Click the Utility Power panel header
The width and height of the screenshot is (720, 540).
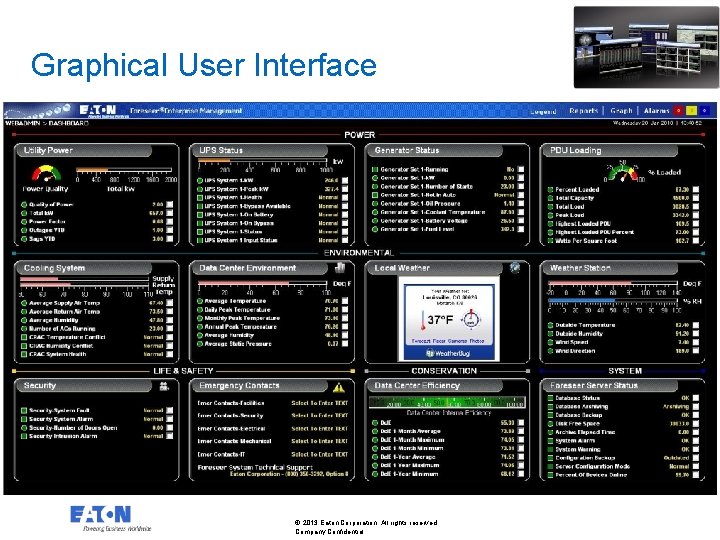coord(84,150)
